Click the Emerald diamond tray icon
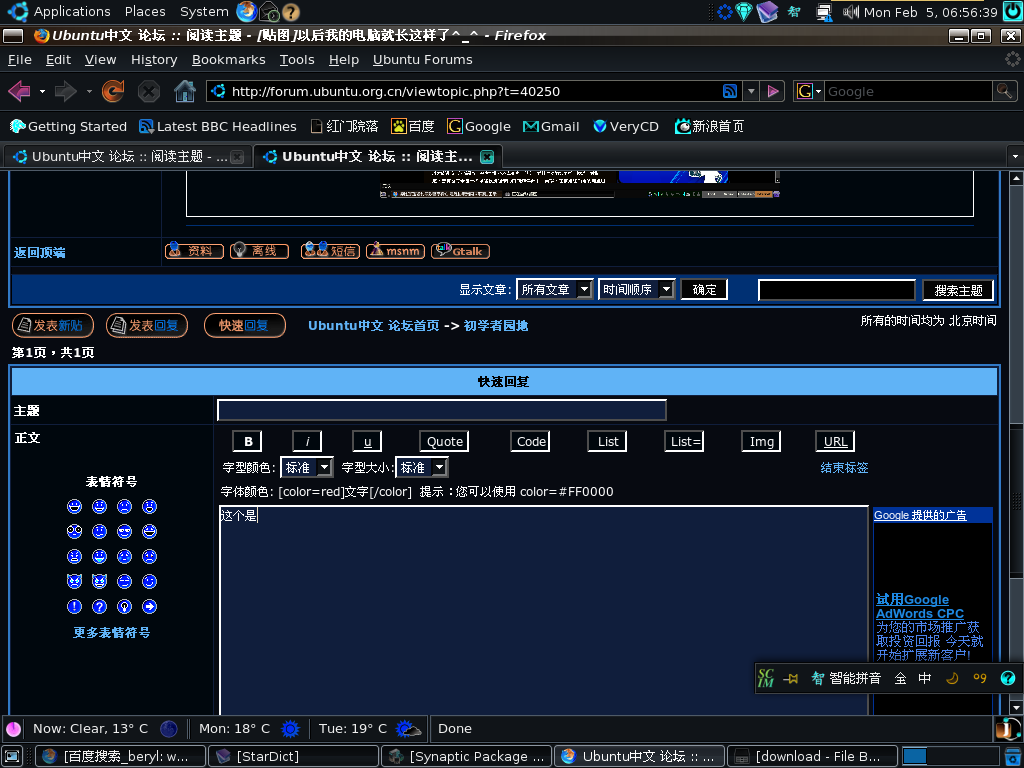1024x768 pixels. (x=744, y=11)
